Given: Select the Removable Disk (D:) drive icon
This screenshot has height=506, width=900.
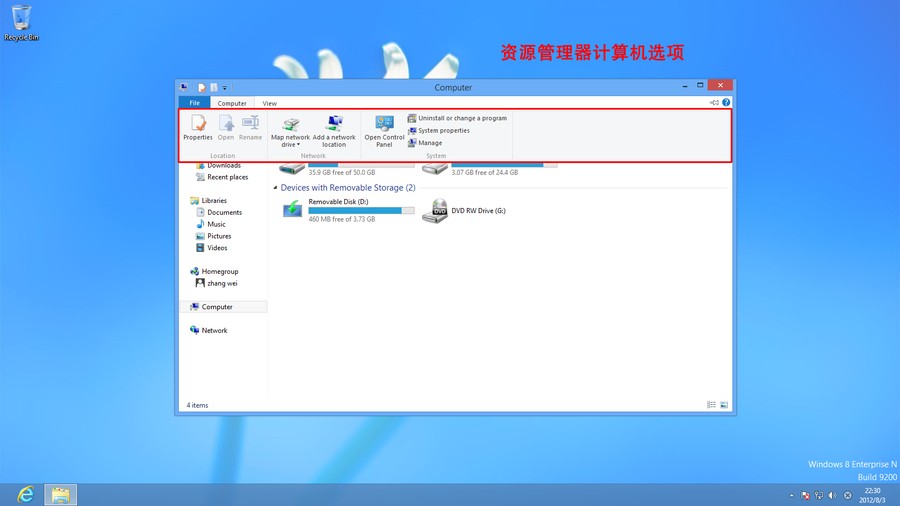Looking at the screenshot, I should pyautogui.click(x=292, y=209).
